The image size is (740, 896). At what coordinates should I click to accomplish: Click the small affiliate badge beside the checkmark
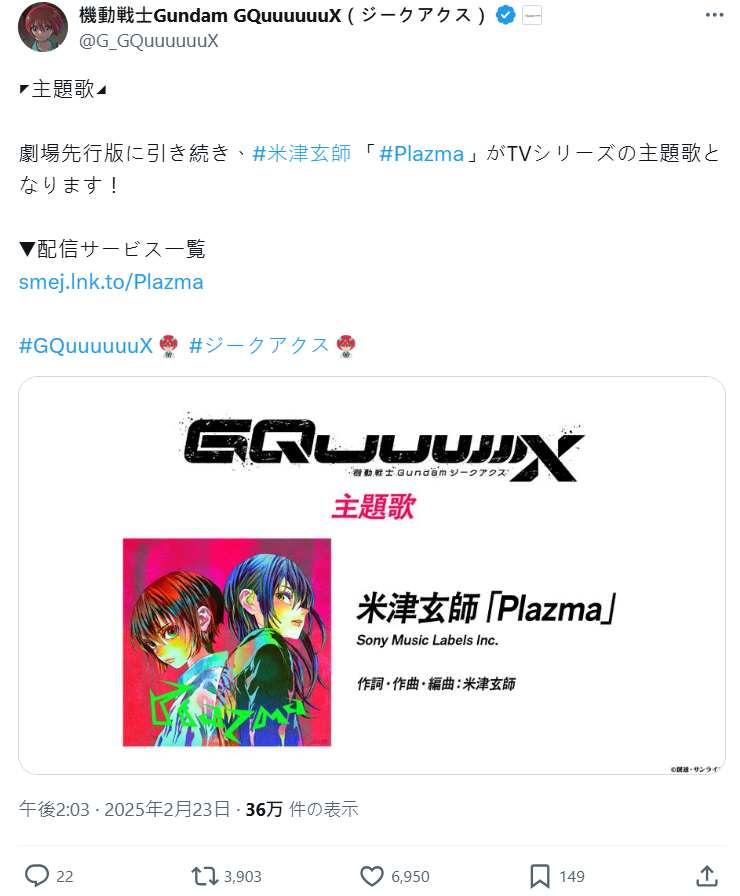pos(532,15)
